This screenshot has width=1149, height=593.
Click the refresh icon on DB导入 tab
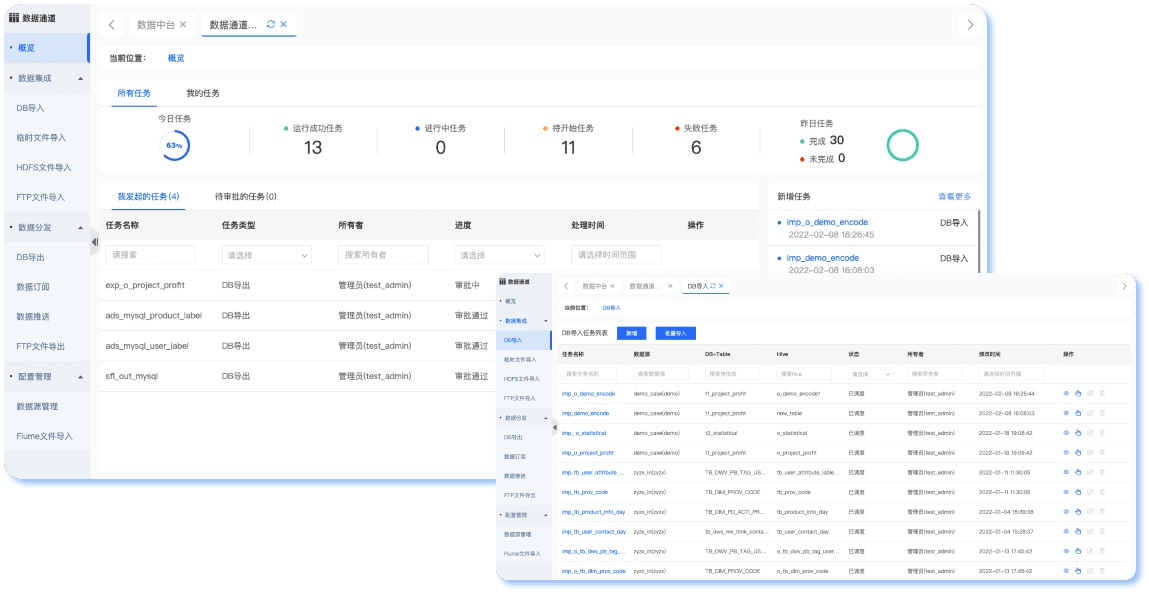712,286
